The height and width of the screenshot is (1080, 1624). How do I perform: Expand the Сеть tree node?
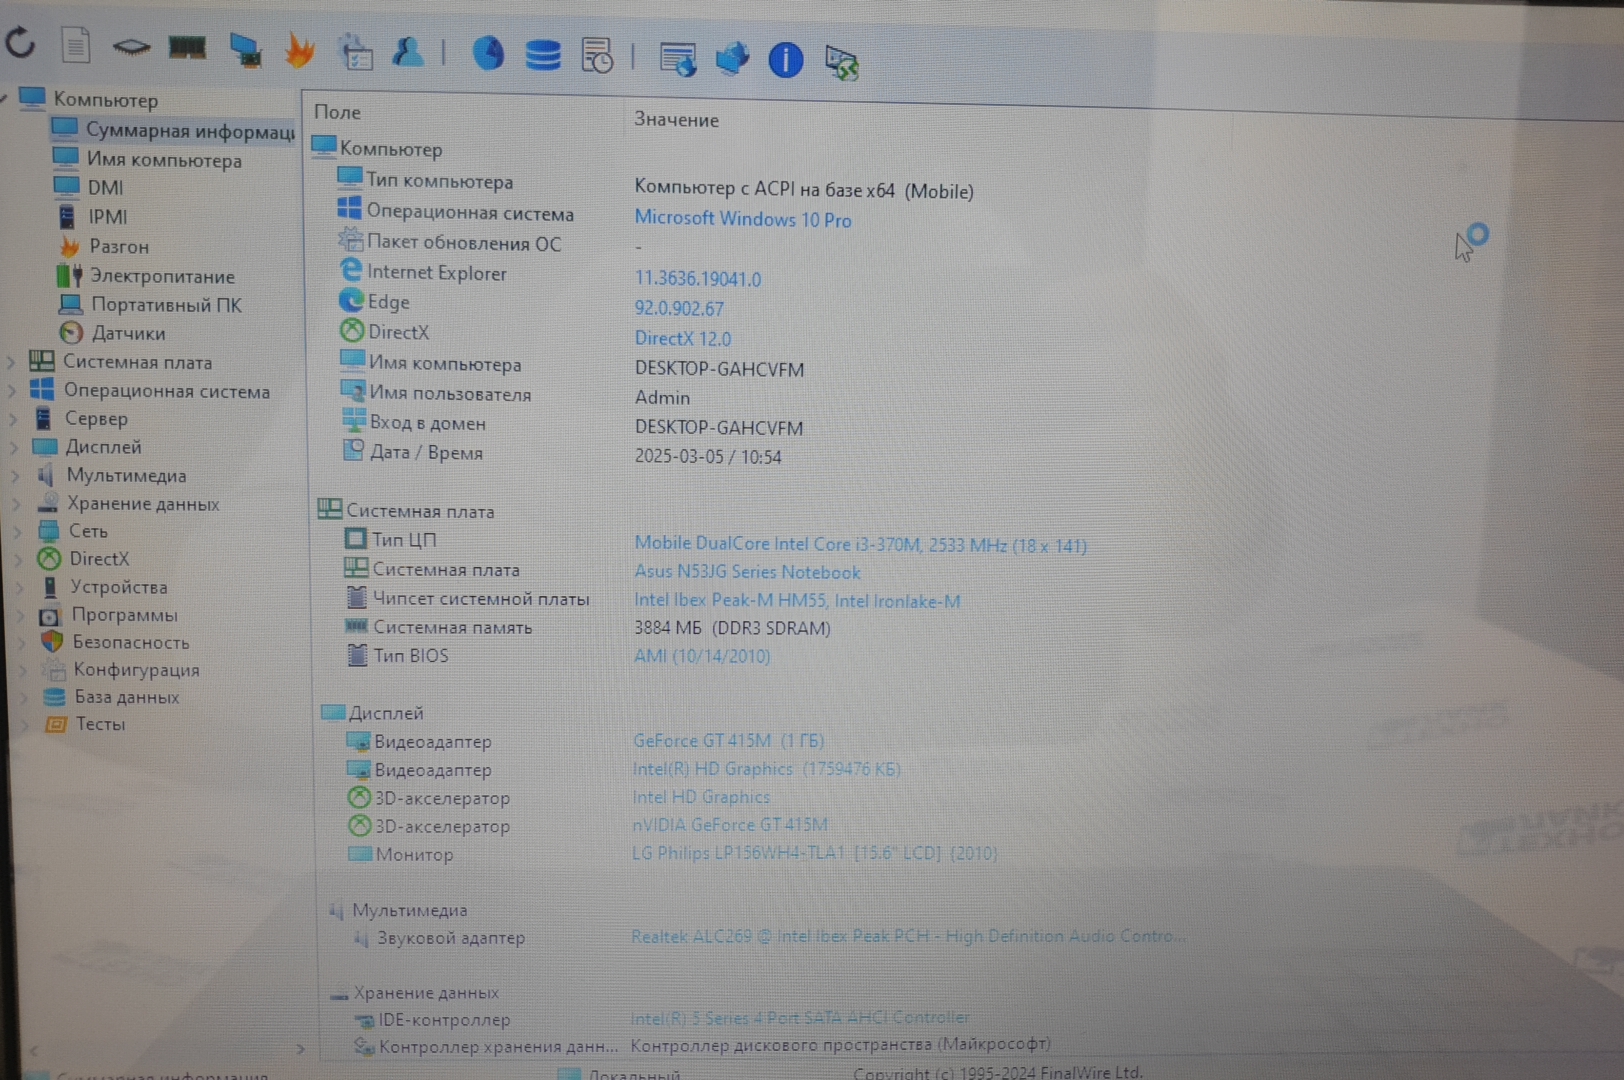[19, 532]
